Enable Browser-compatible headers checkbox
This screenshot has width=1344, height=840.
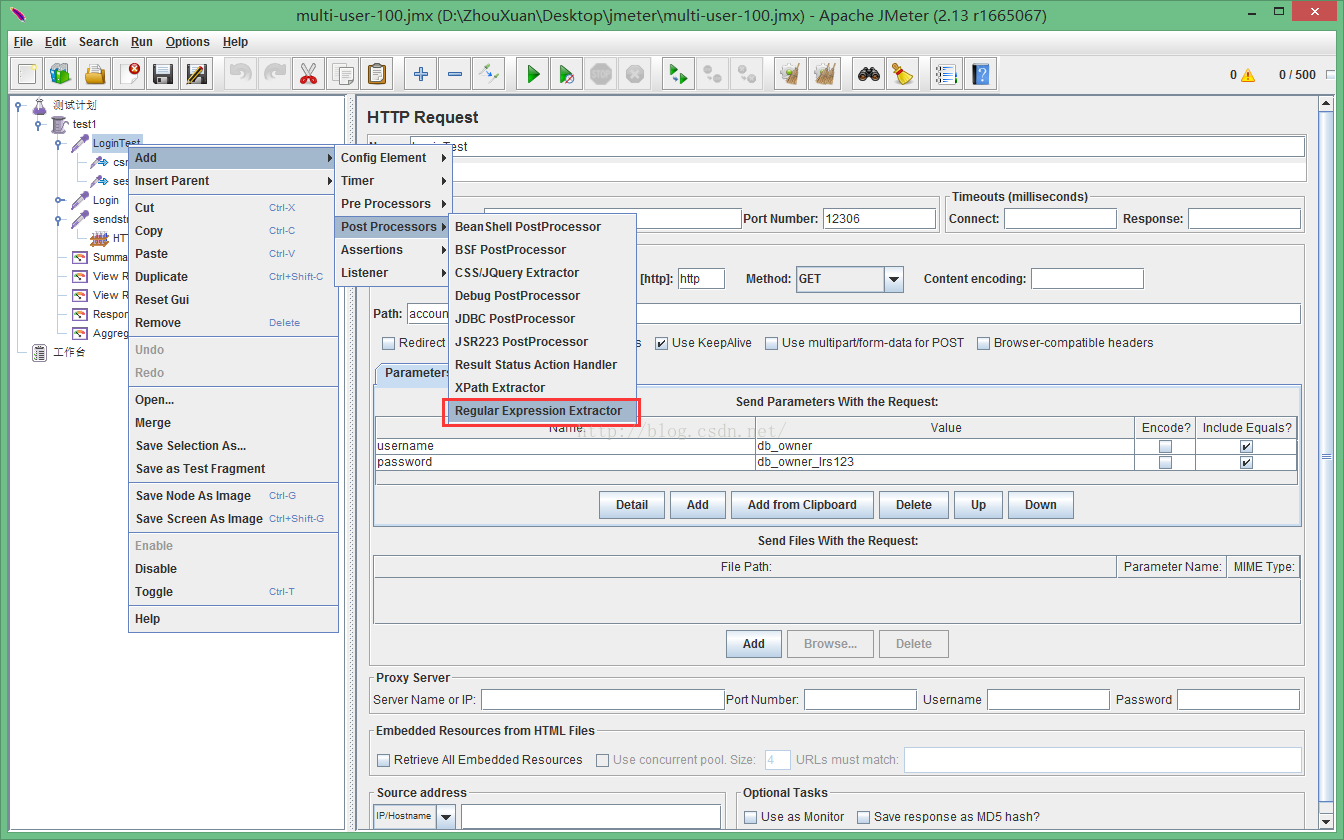pyautogui.click(x=984, y=343)
